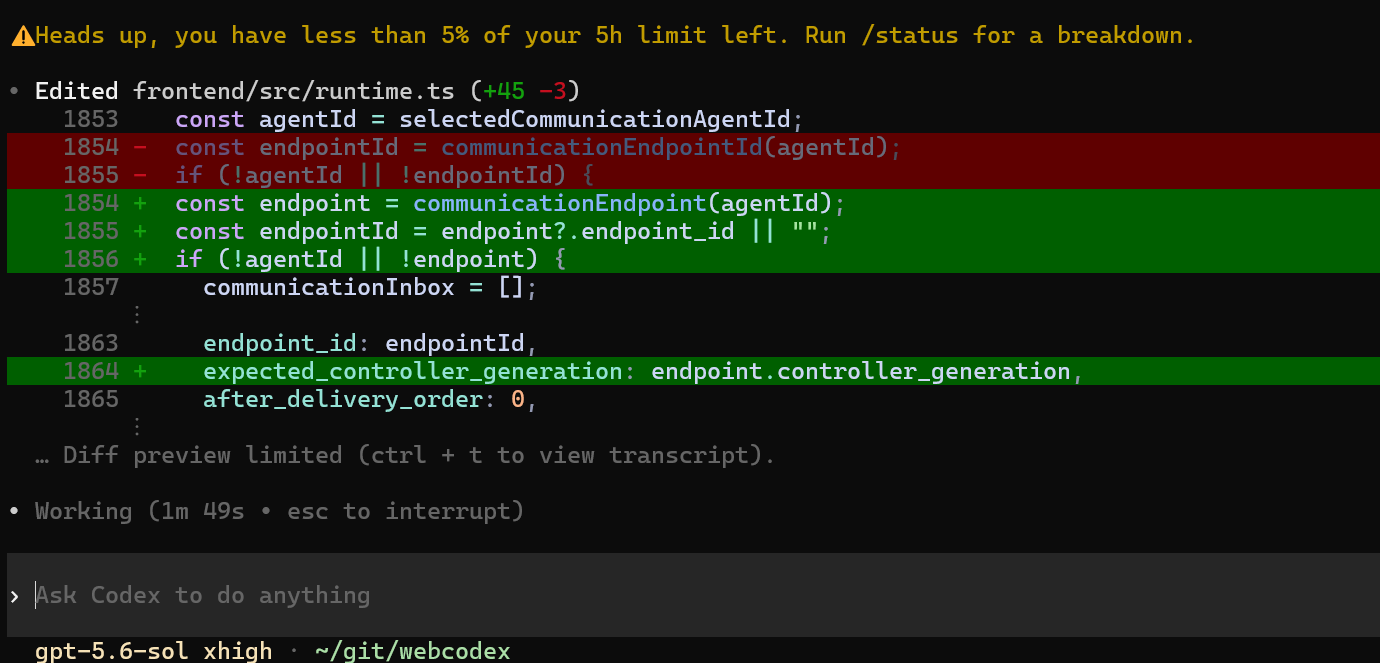
Task: Click the minus marker on line 1854
Action: tap(140, 147)
